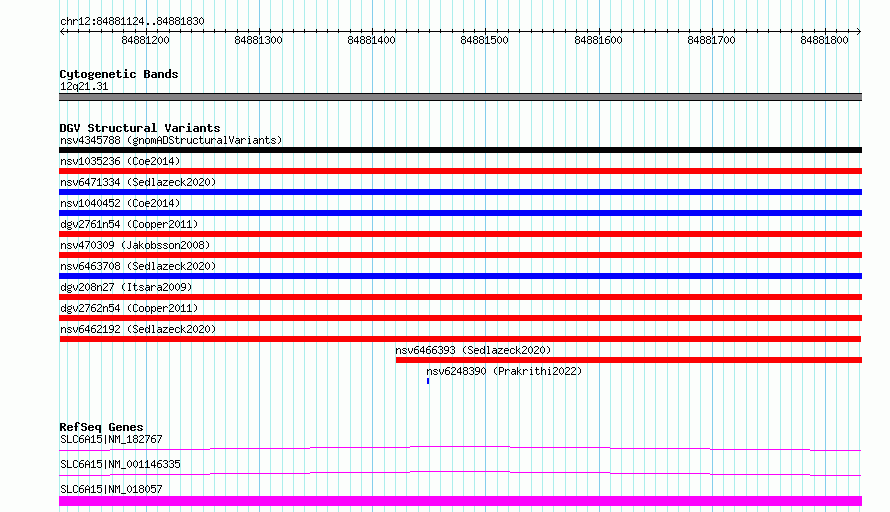This screenshot has width=890, height=512.
Task: Click the DGV Structural Variants track title
Action: pos(140,128)
